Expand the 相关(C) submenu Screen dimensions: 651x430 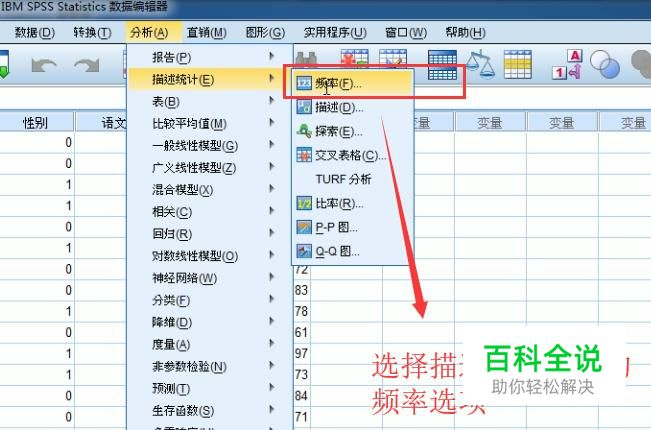click(x=209, y=212)
